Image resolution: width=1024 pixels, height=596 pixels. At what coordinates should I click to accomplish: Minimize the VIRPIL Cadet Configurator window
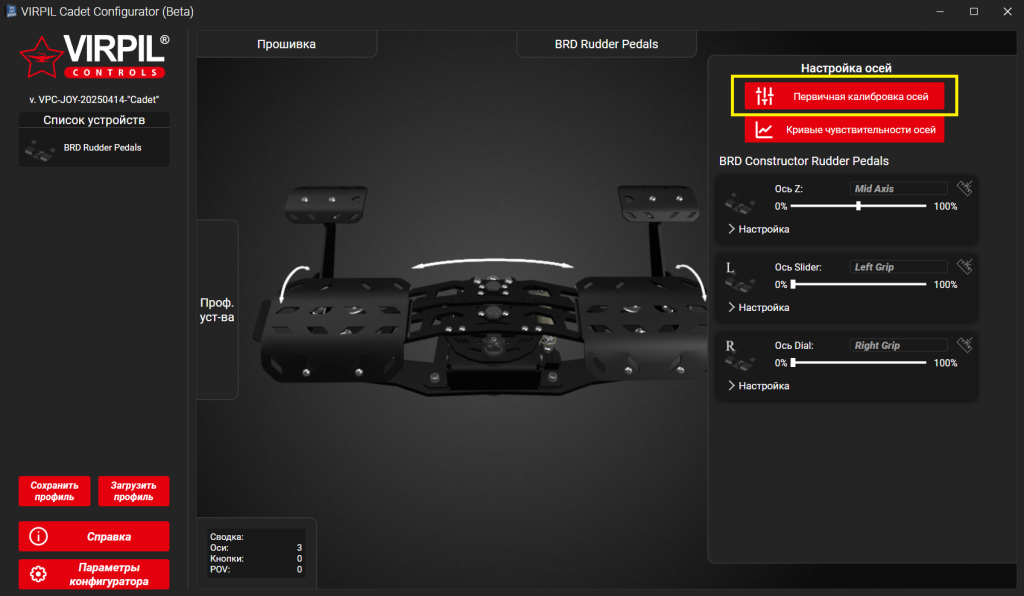point(940,12)
